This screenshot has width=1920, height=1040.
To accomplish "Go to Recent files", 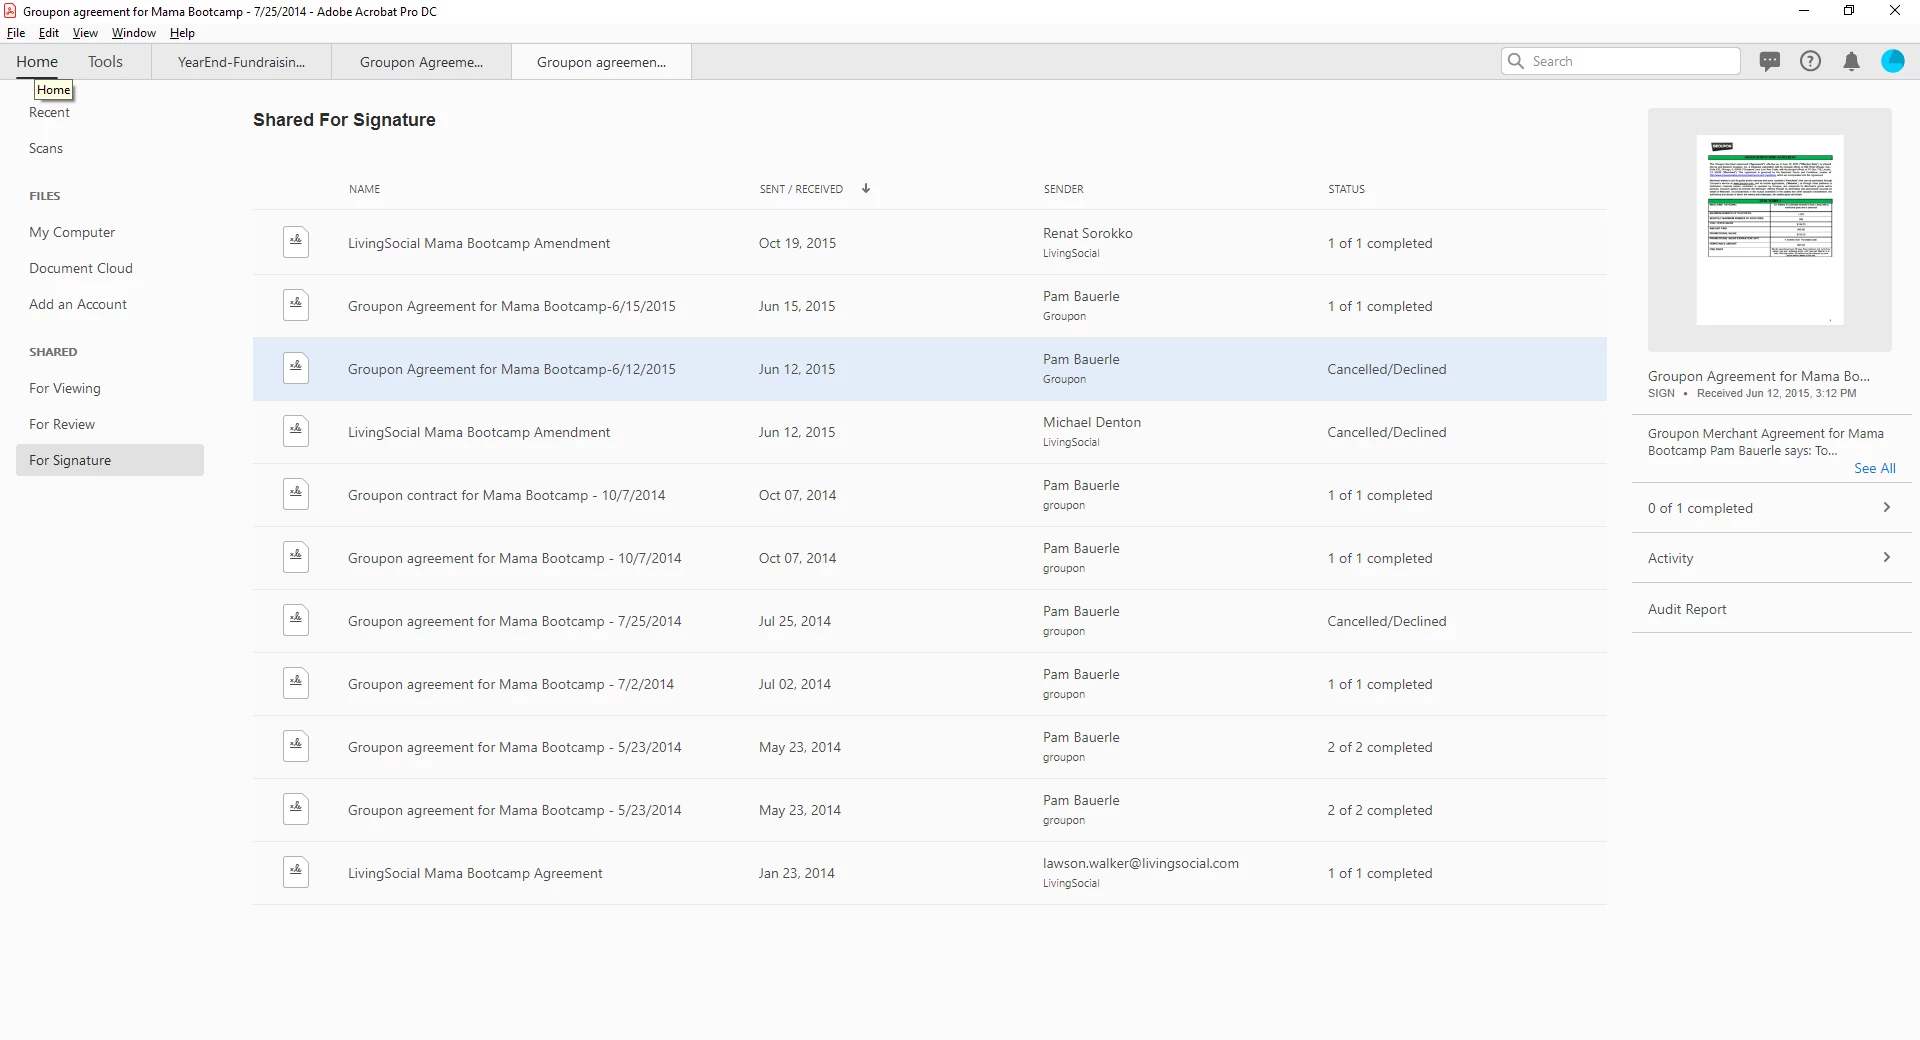I will click(49, 112).
